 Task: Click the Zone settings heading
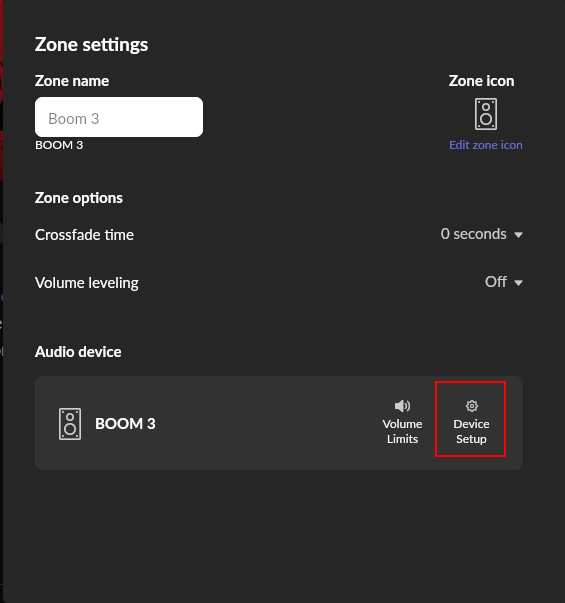pyautogui.click(x=92, y=45)
